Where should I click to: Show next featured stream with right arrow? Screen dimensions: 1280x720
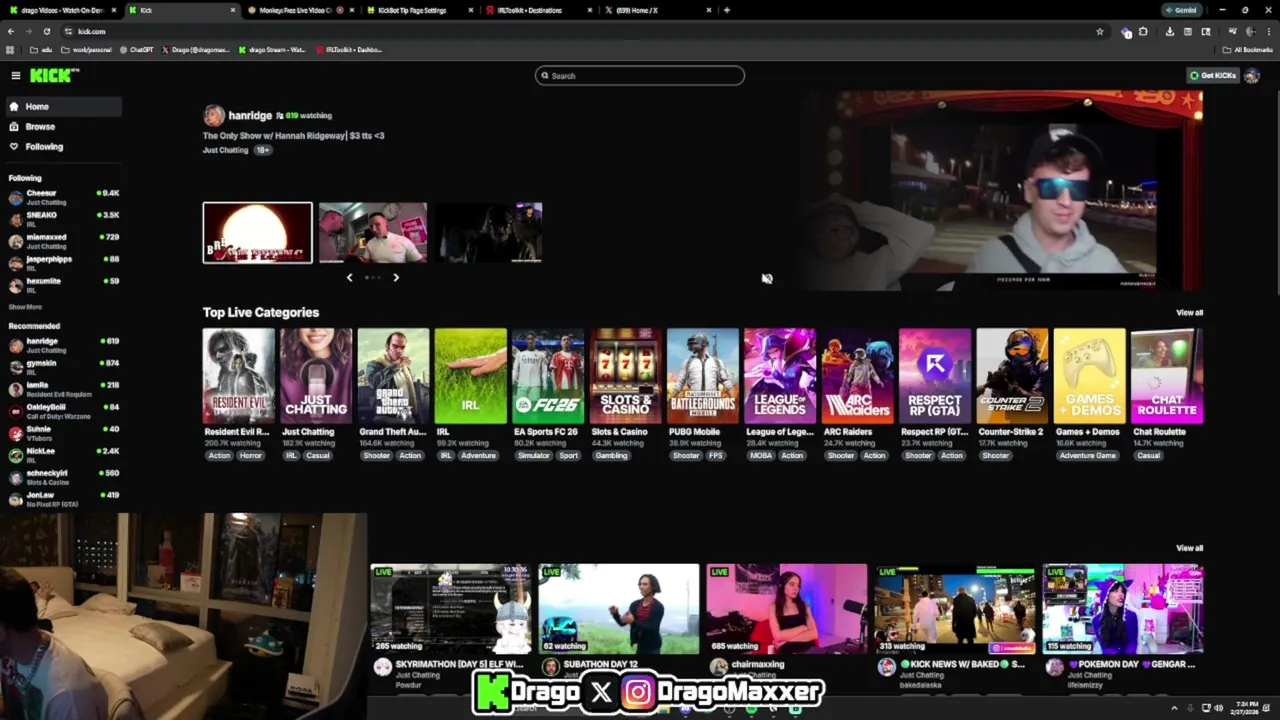pos(396,277)
